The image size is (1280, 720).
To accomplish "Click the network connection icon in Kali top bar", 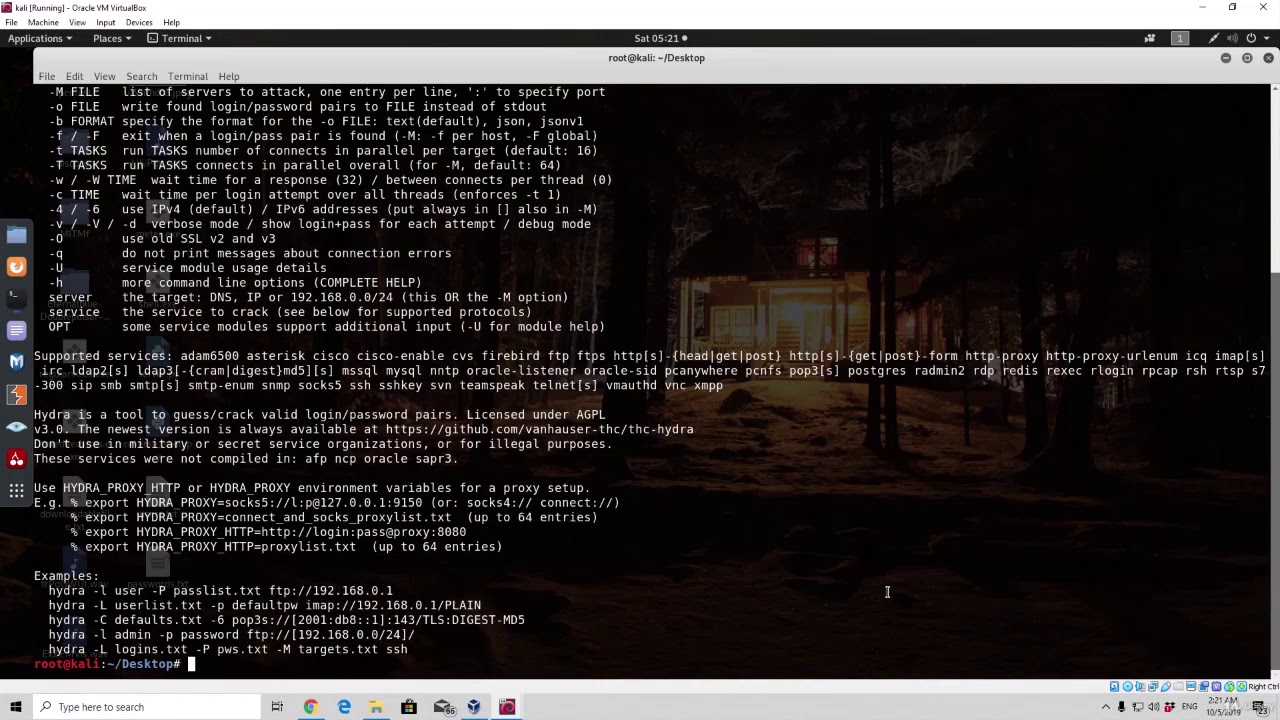I will point(1214,38).
